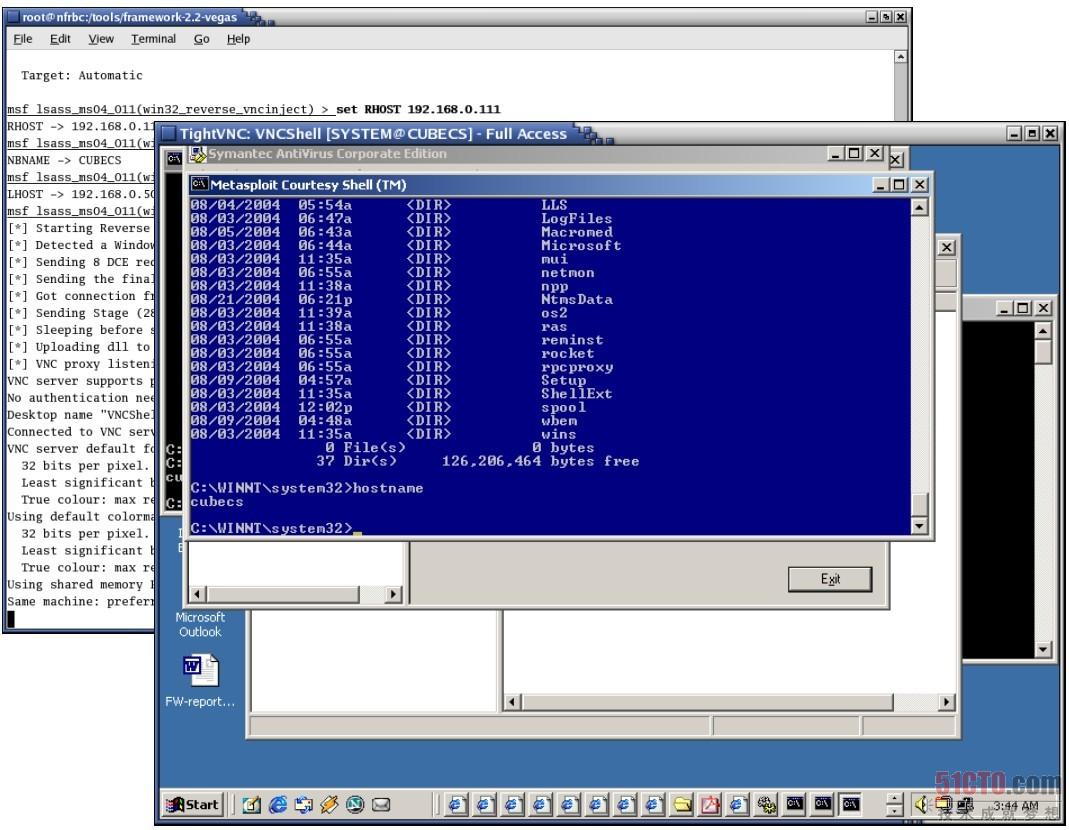The height and width of the screenshot is (830, 1069).
Task: Switch to the Acrobat PDF taskbar button
Action: 710,805
